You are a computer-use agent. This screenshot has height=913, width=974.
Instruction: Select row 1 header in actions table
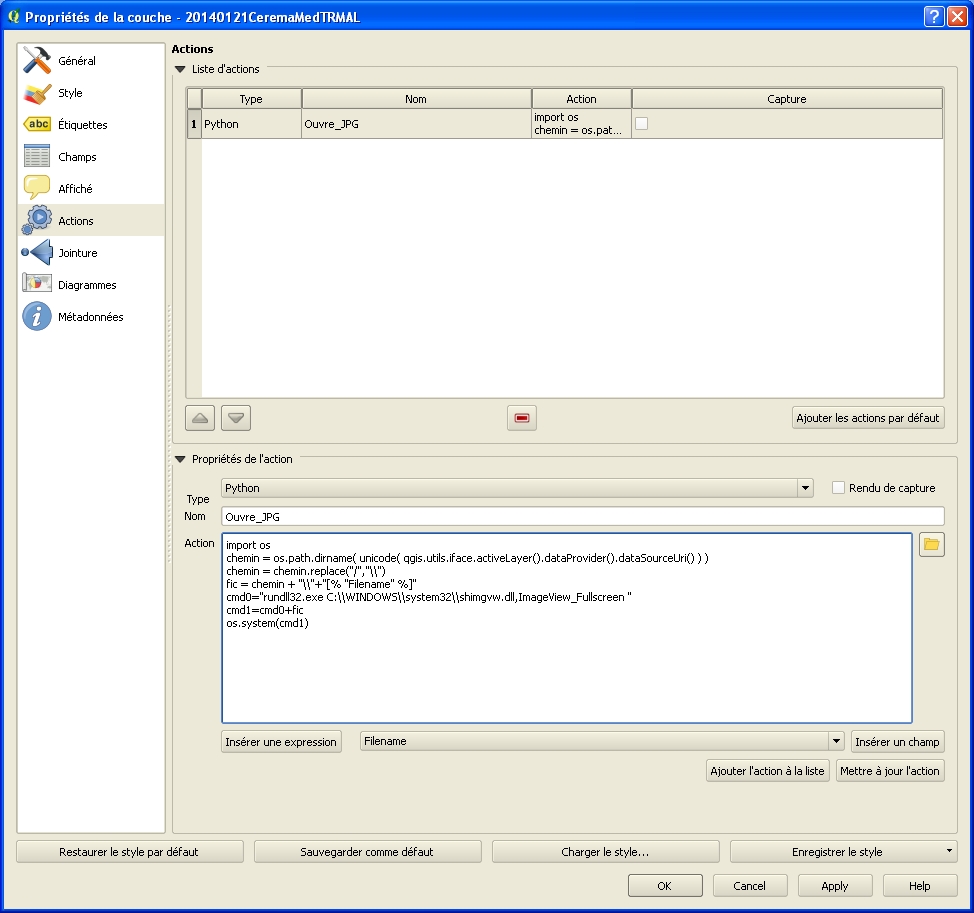(x=194, y=124)
